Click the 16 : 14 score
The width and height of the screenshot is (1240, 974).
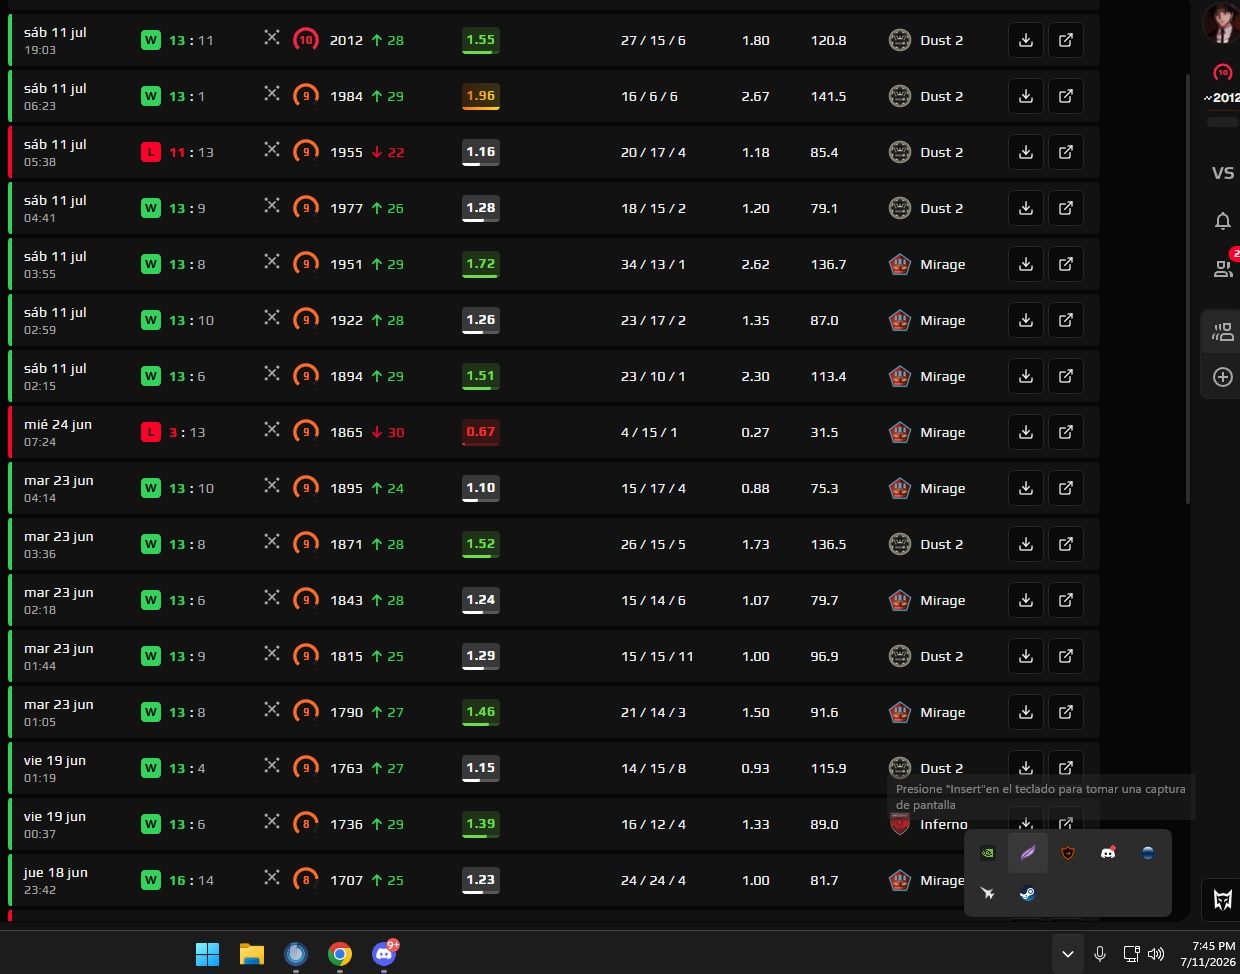coord(191,880)
